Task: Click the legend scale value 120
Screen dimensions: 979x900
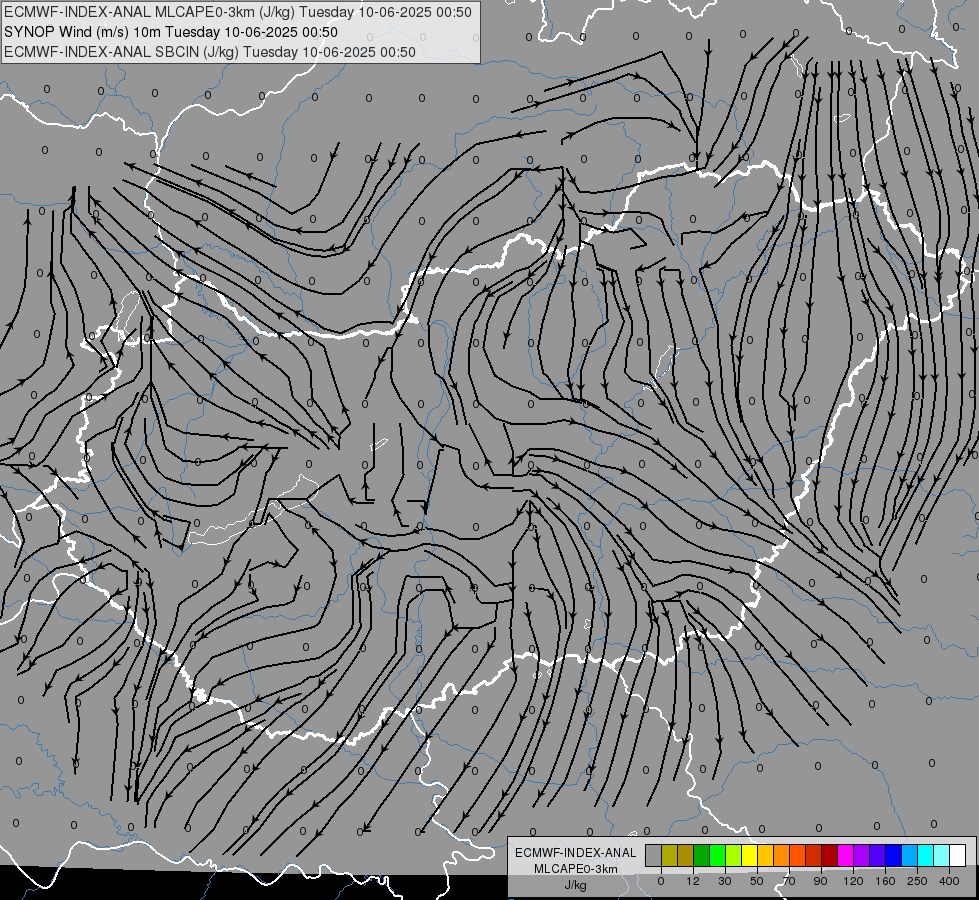Action: pyautogui.click(x=853, y=881)
